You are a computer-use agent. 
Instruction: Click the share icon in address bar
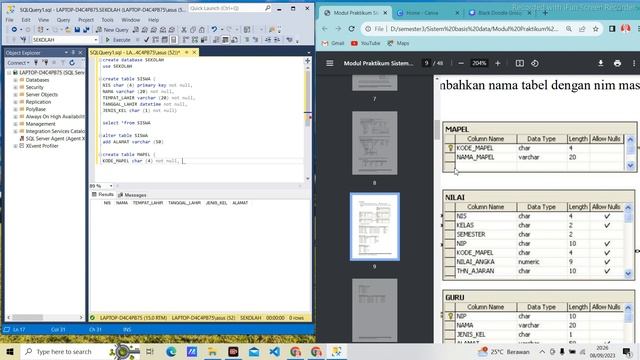coord(582,29)
